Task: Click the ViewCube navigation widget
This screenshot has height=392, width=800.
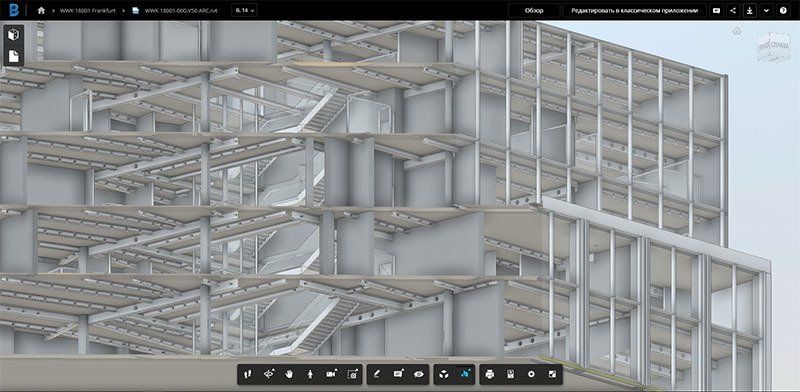Action: [772, 47]
